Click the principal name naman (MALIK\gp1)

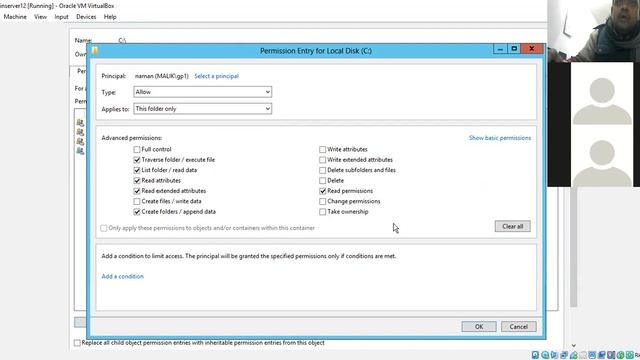click(162, 76)
